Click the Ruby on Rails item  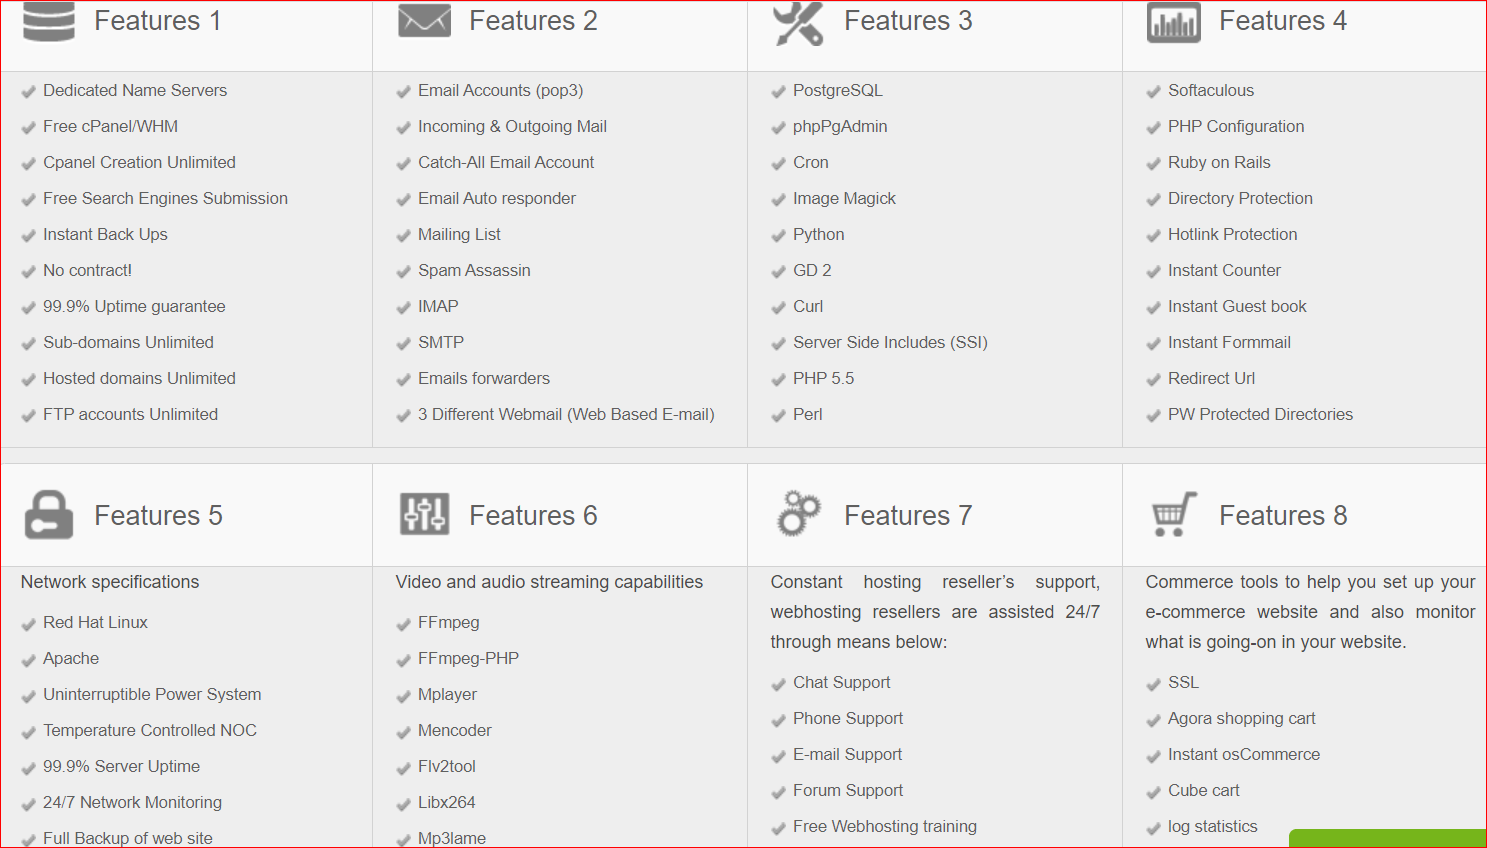point(1219,162)
